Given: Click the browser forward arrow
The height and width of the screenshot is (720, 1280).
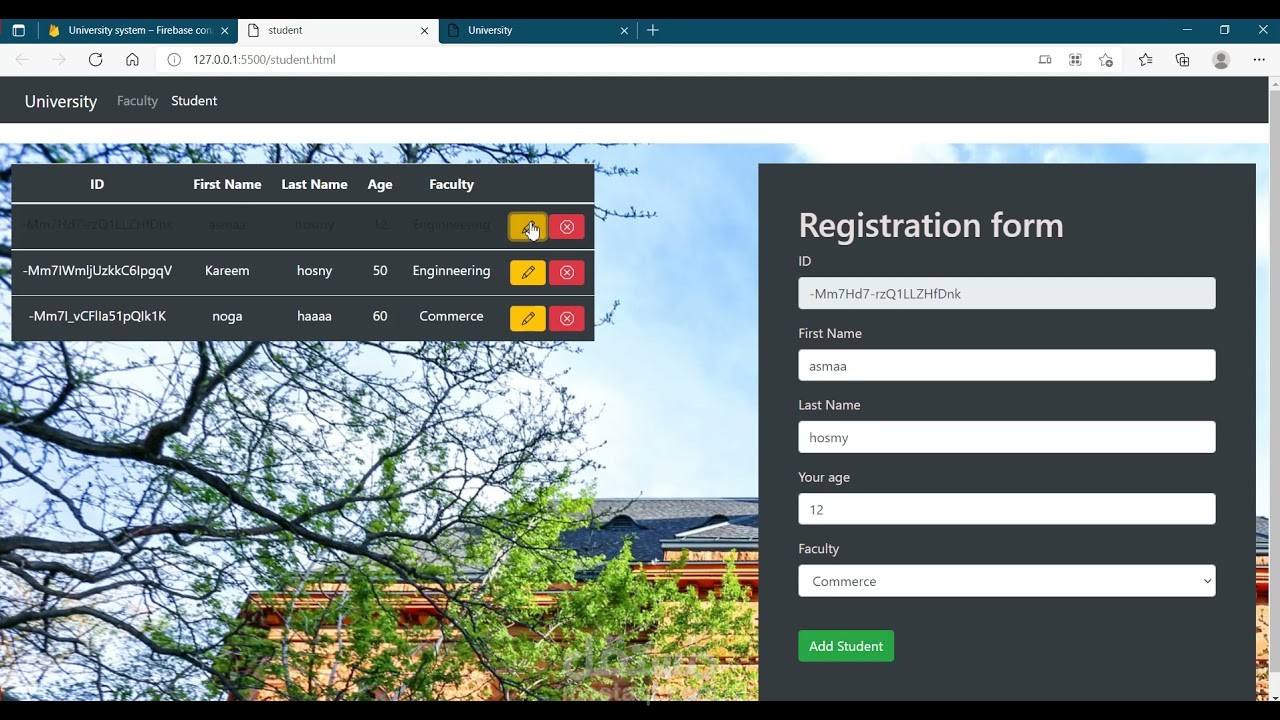Looking at the screenshot, I should coord(59,60).
